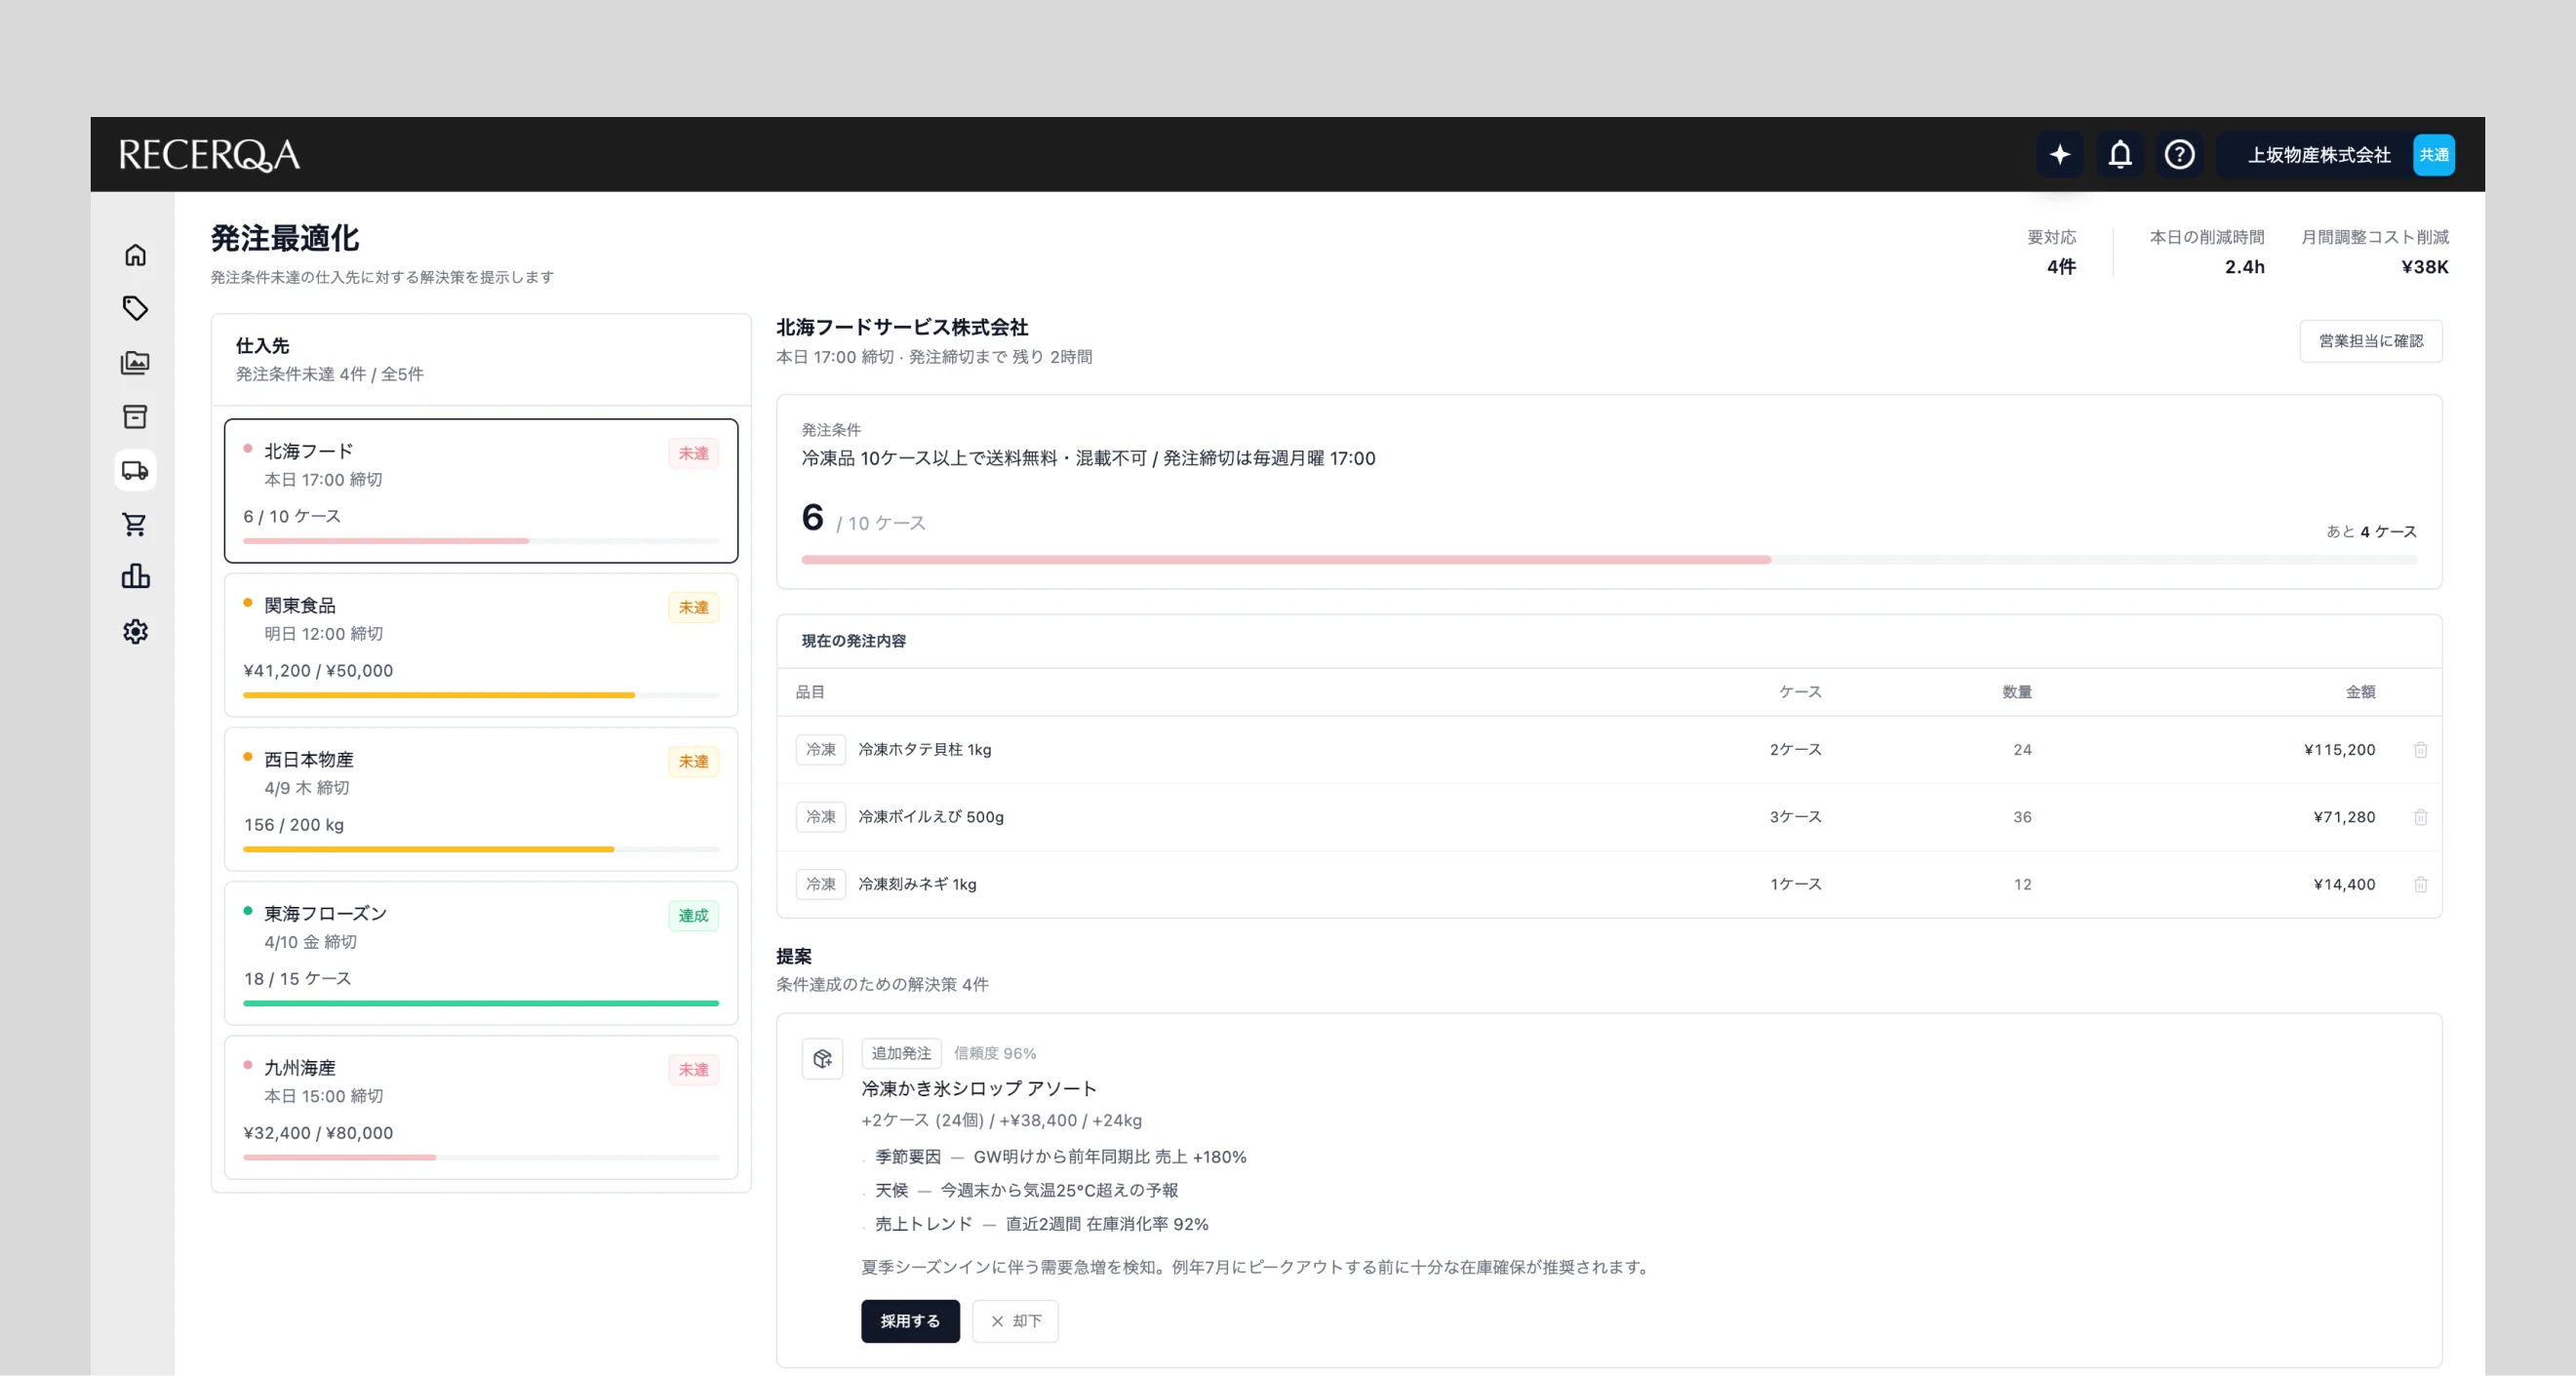Click the 採用する button
Viewport: 2576px width, 1376px height.
coord(910,1321)
